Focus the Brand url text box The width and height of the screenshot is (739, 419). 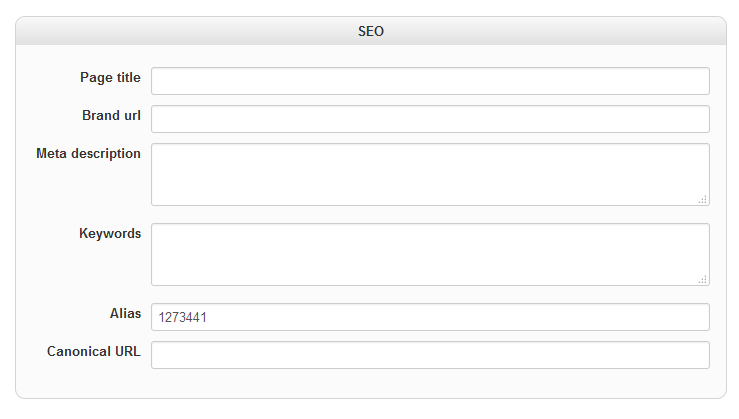tap(430, 119)
